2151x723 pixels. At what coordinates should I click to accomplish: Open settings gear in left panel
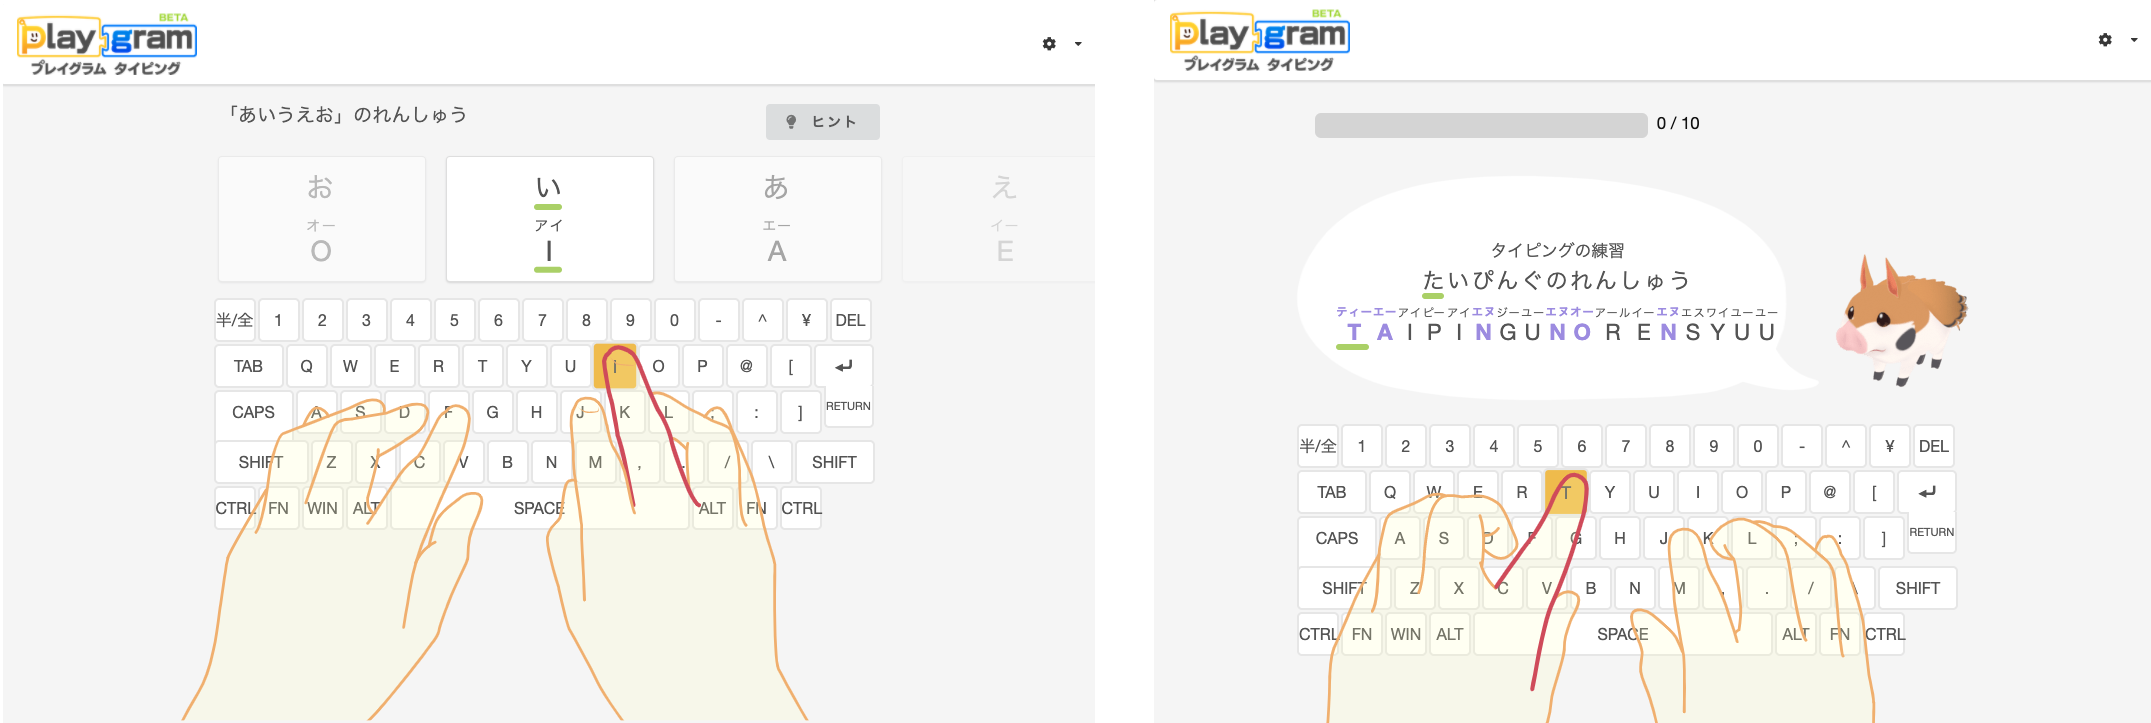pos(1049,44)
